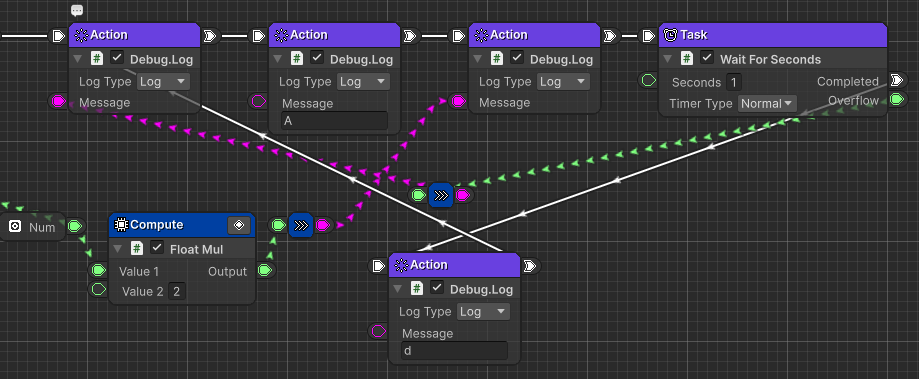Image resolution: width=919 pixels, height=379 pixels.
Task: Click the Seconds value field
Action: tap(734, 82)
